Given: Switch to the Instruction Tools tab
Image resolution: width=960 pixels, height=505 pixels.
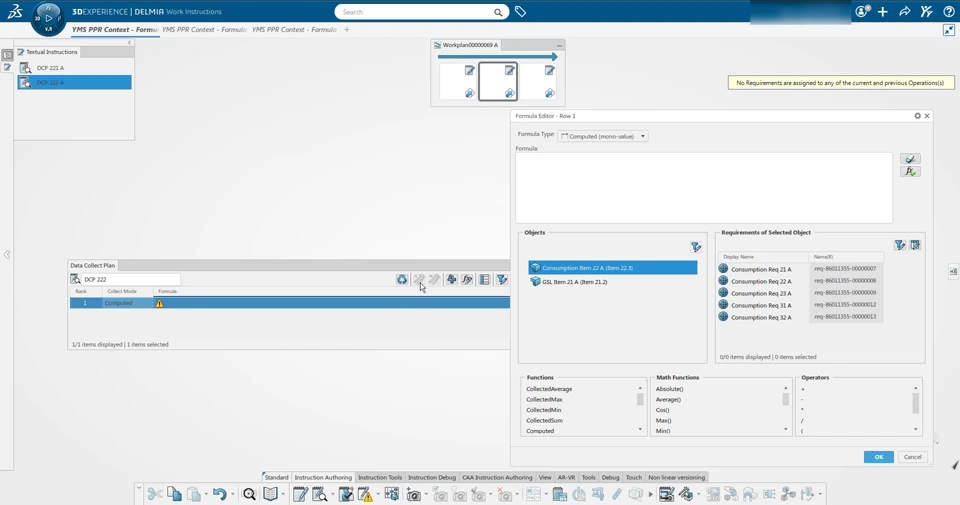Looking at the screenshot, I should 380,477.
